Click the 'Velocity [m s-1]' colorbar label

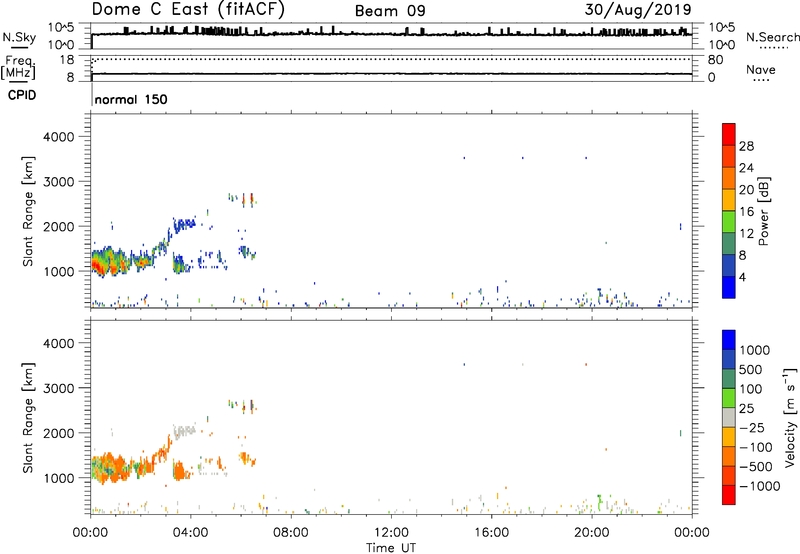tap(790, 417)
